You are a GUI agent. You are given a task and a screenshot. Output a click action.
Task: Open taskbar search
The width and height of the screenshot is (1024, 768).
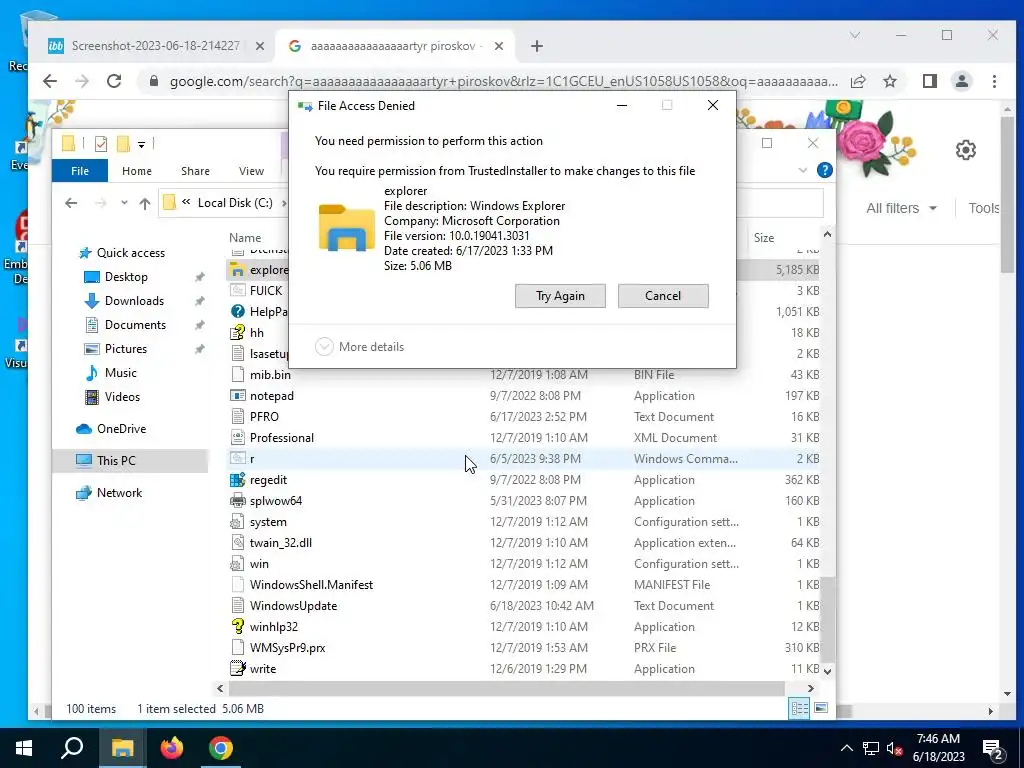click(x=72, y=748)
